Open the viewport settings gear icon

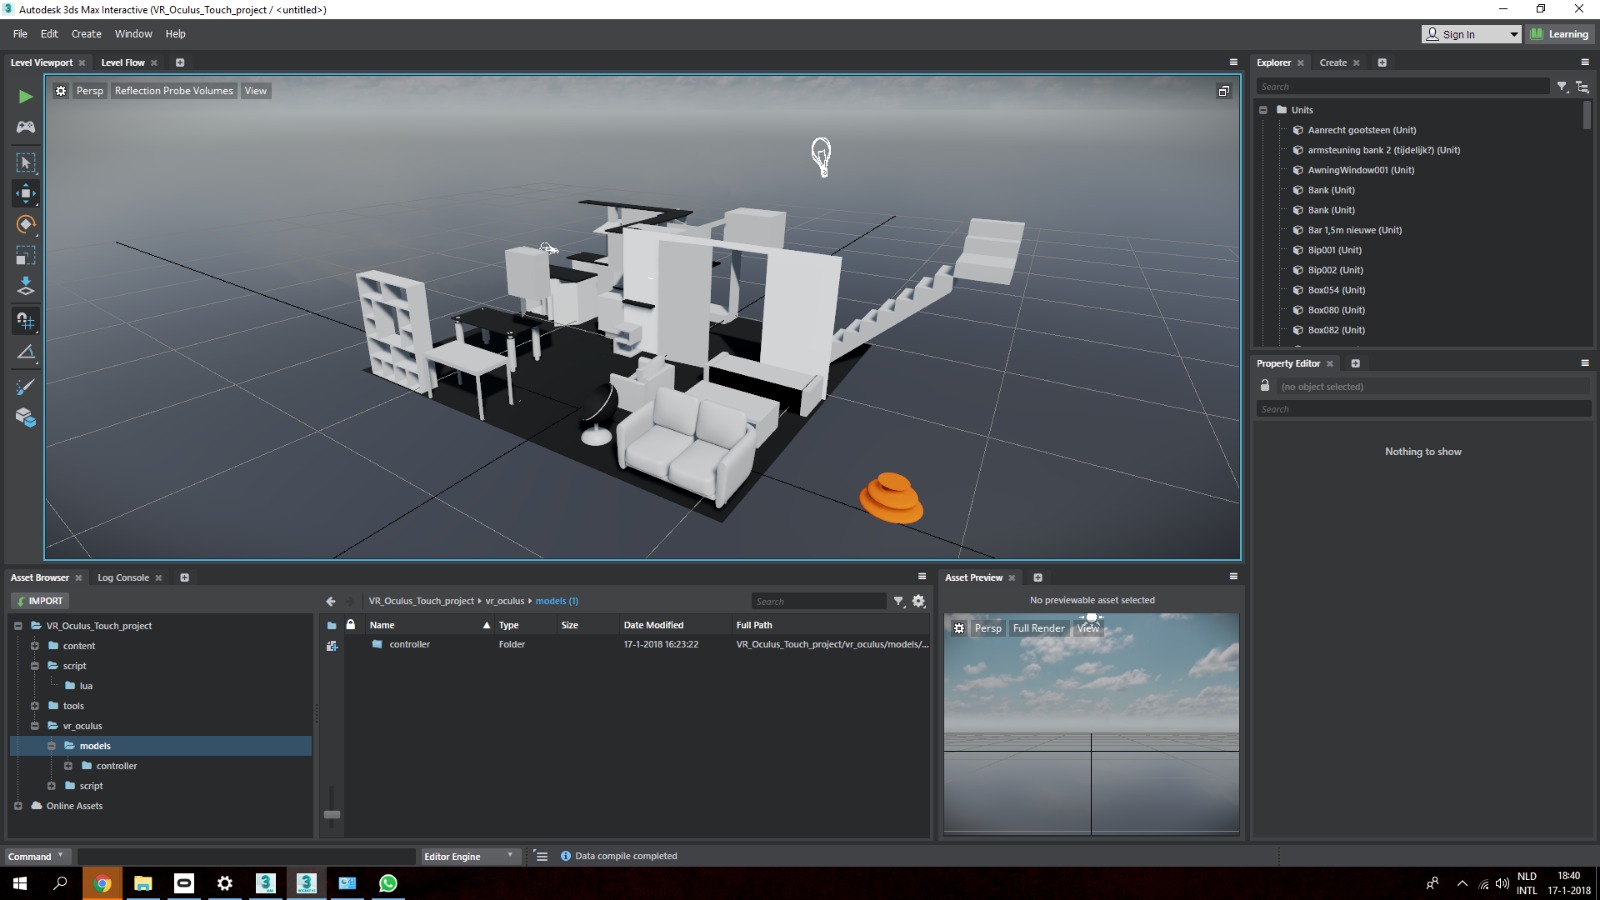pyautogui.click(x=61, y=90)
